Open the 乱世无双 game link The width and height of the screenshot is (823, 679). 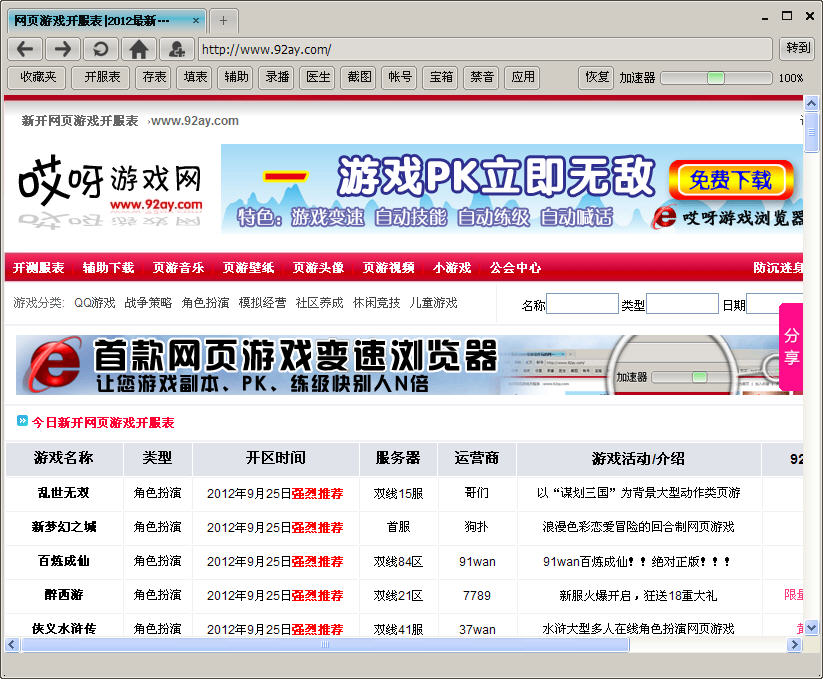(63, 493)
